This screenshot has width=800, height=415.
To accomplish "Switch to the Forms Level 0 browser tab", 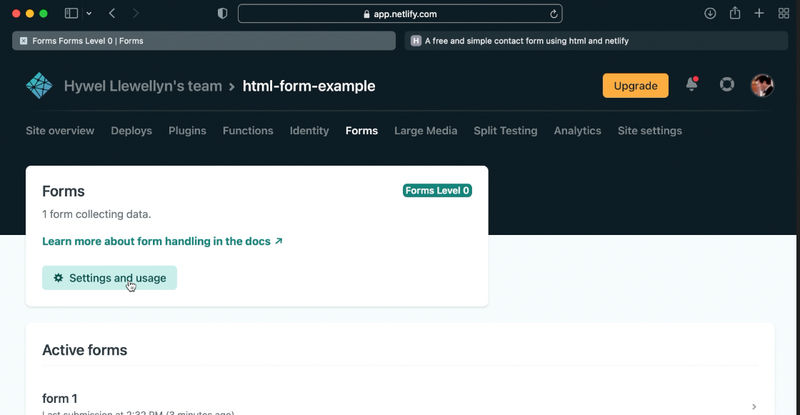I will coord(204,41).
